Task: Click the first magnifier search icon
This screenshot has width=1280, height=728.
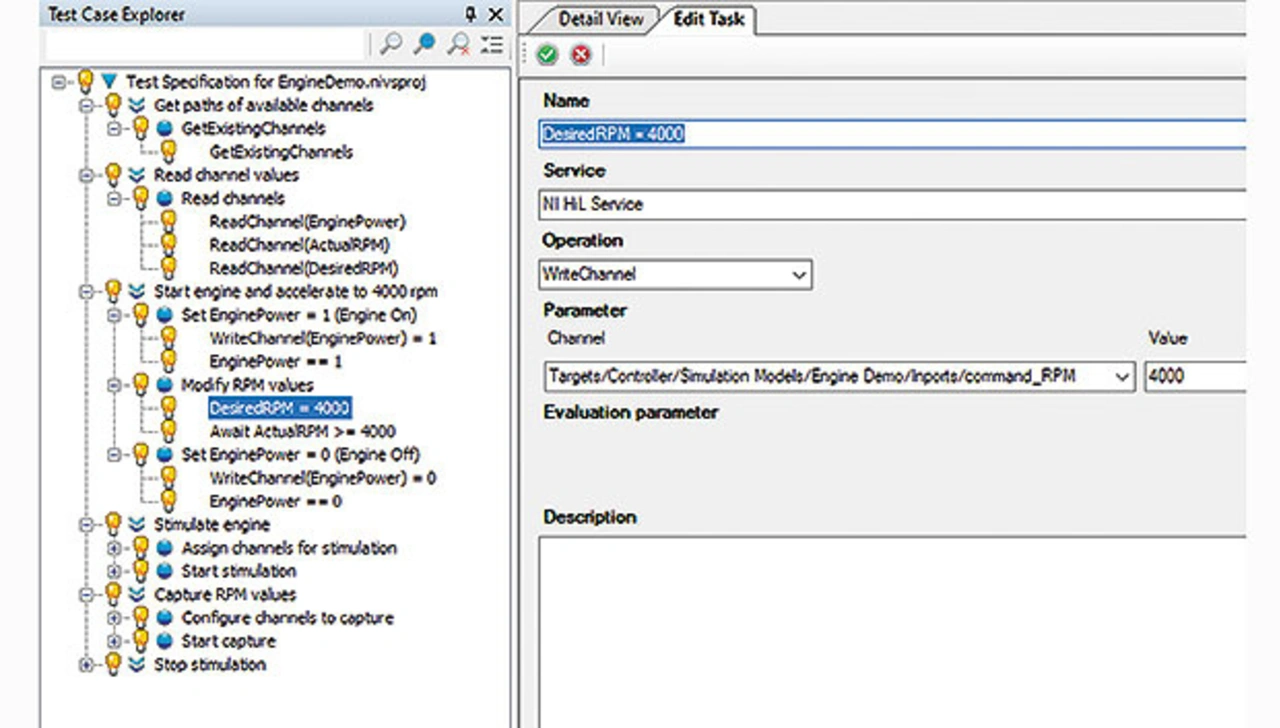Action: [391, 44]
